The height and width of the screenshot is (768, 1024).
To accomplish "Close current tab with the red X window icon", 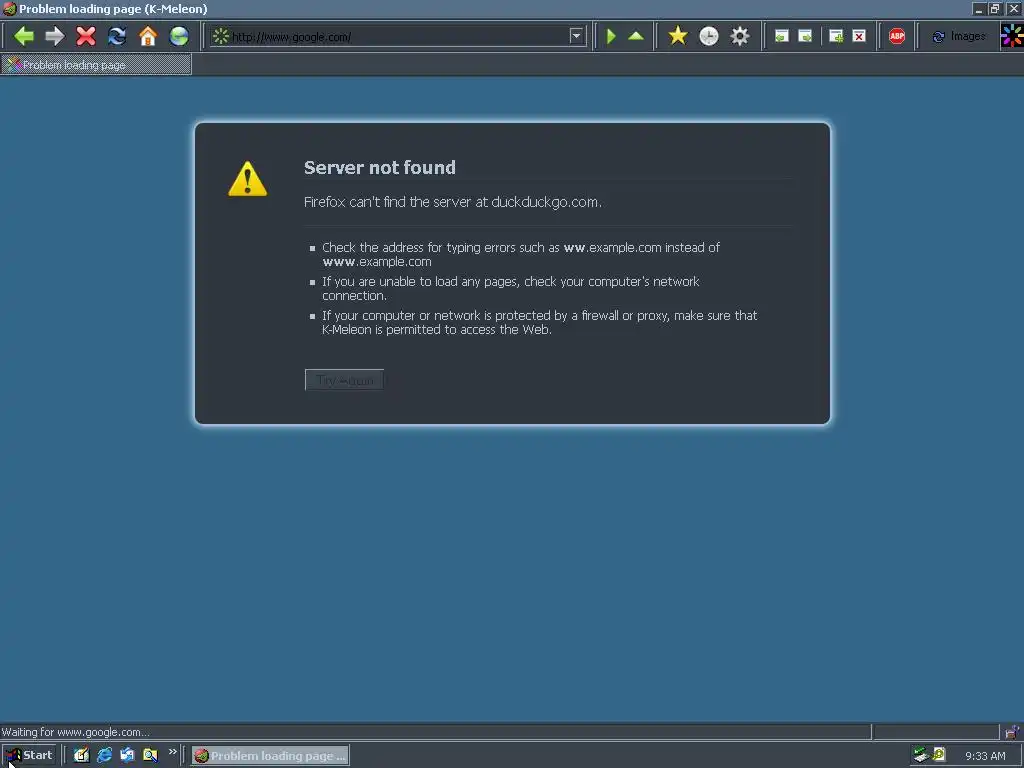I will tap(859, 36).
